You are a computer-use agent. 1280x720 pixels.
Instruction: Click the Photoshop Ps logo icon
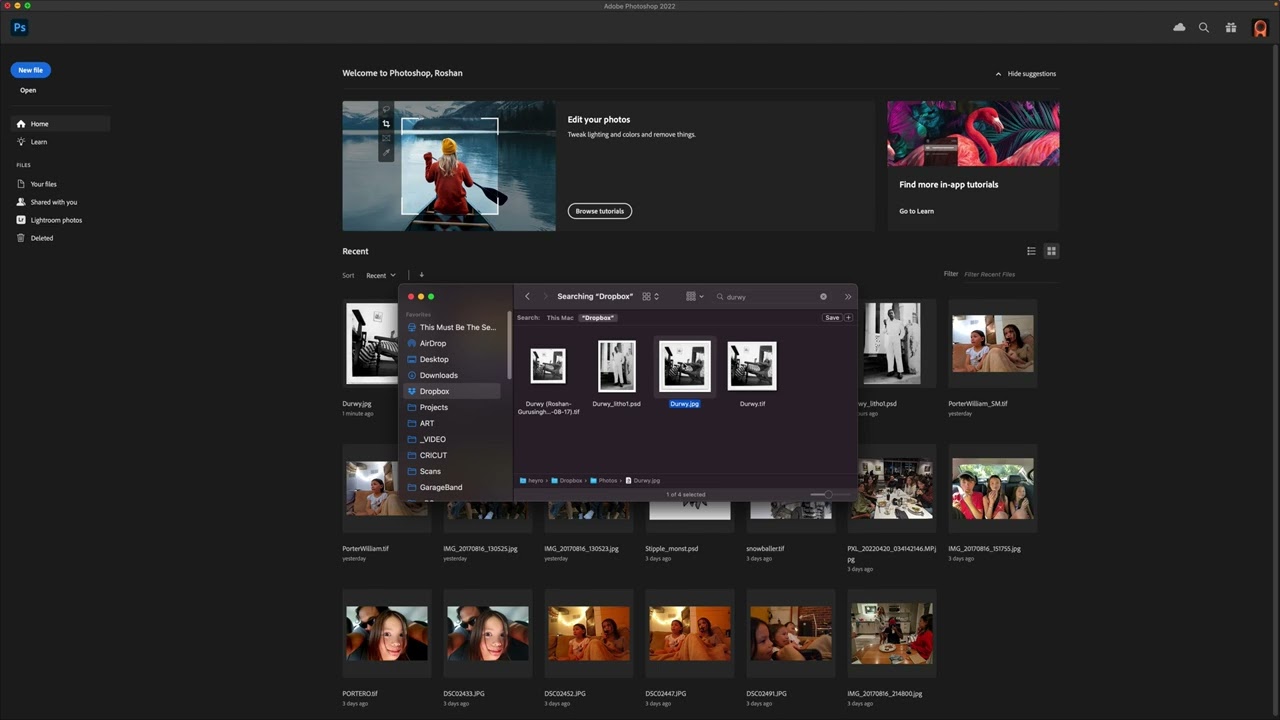[x=19, y=28]
